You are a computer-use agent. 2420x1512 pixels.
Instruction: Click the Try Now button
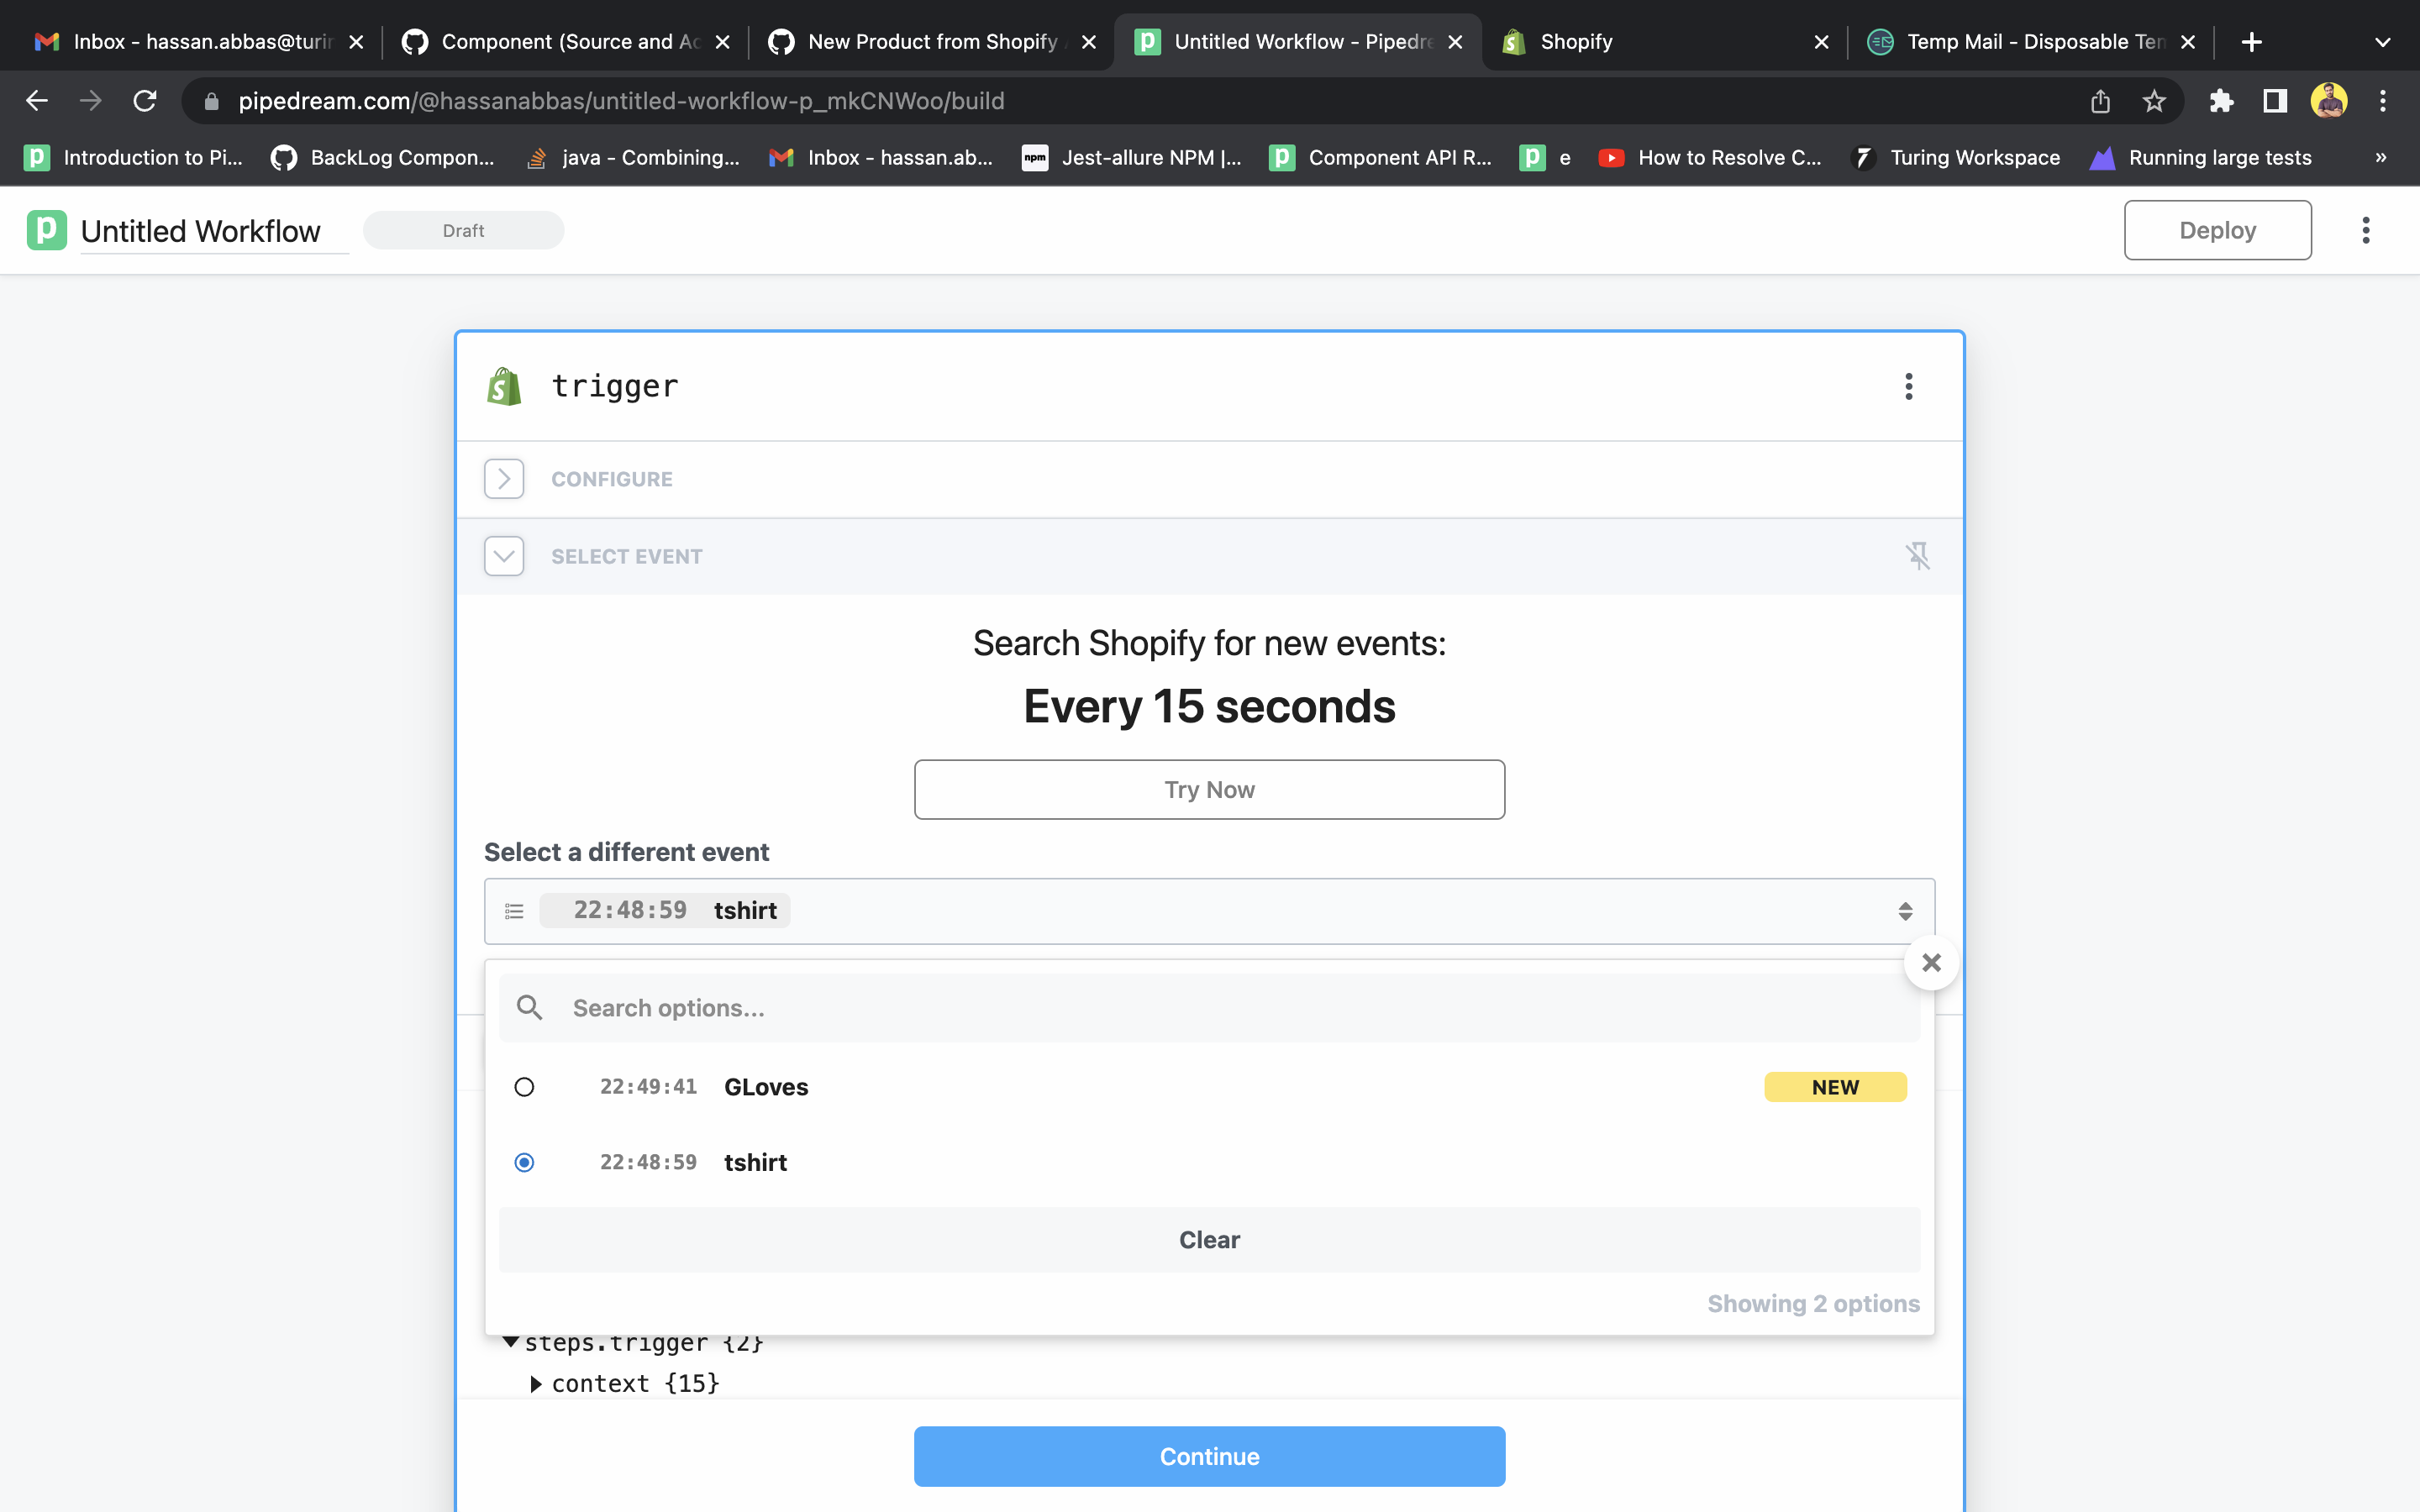[x=1208, y=789]
